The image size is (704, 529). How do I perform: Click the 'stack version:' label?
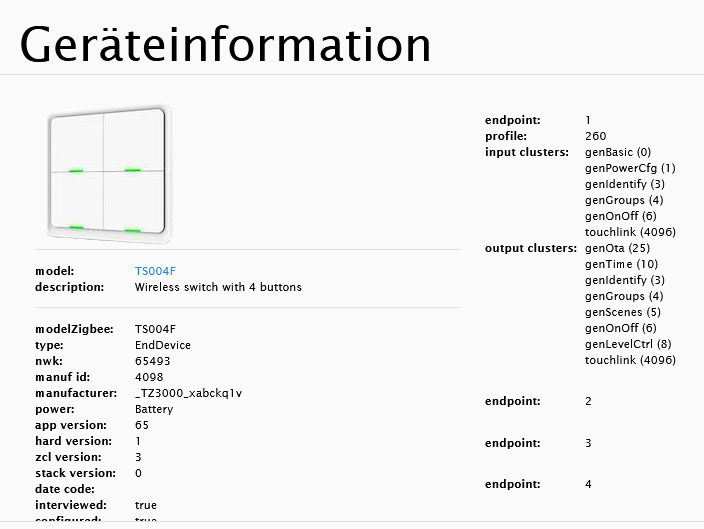pos(75,473)
